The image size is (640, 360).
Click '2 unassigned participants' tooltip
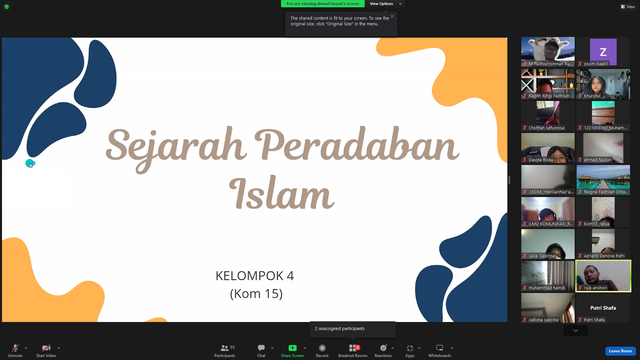353,329
